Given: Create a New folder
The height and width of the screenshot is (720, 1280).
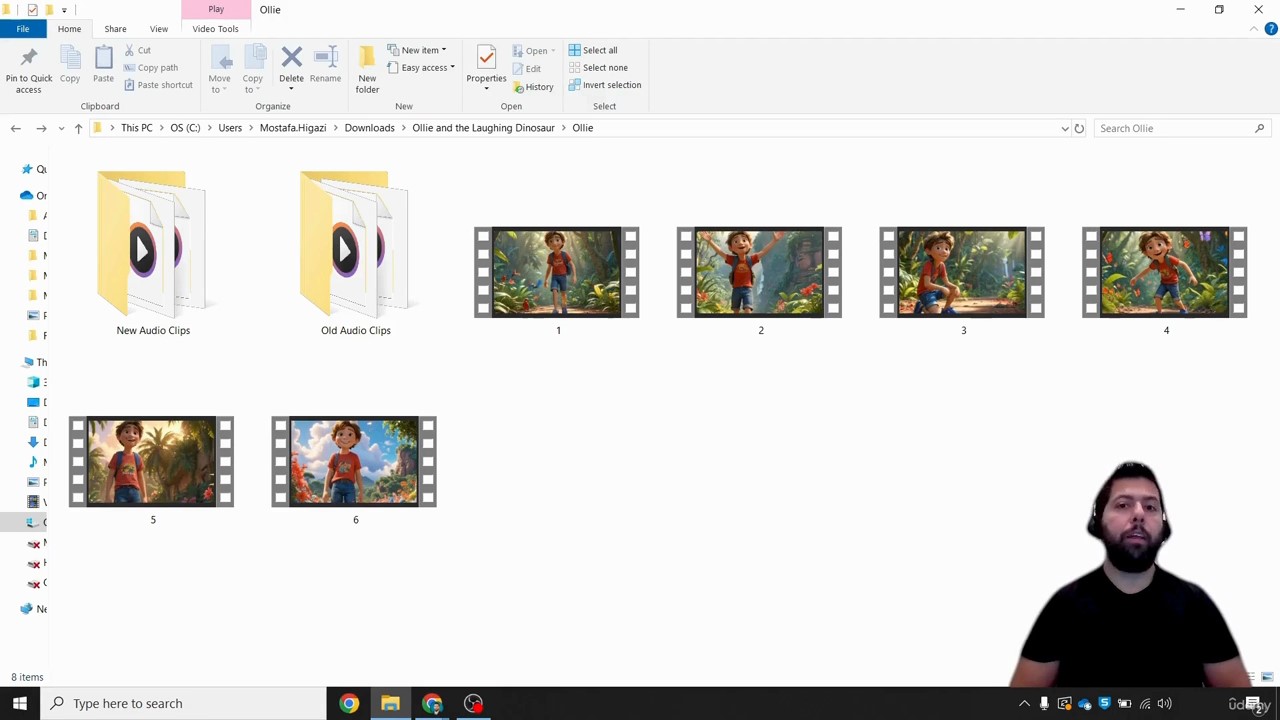Looking at the screenshot, I should coord(367,70).
